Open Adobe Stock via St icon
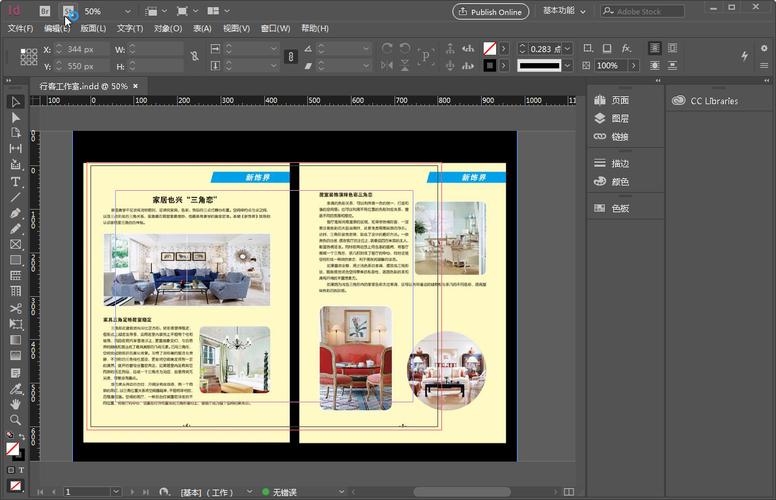The width and height of the screenshot is (776, 500). tap(68, 11)
